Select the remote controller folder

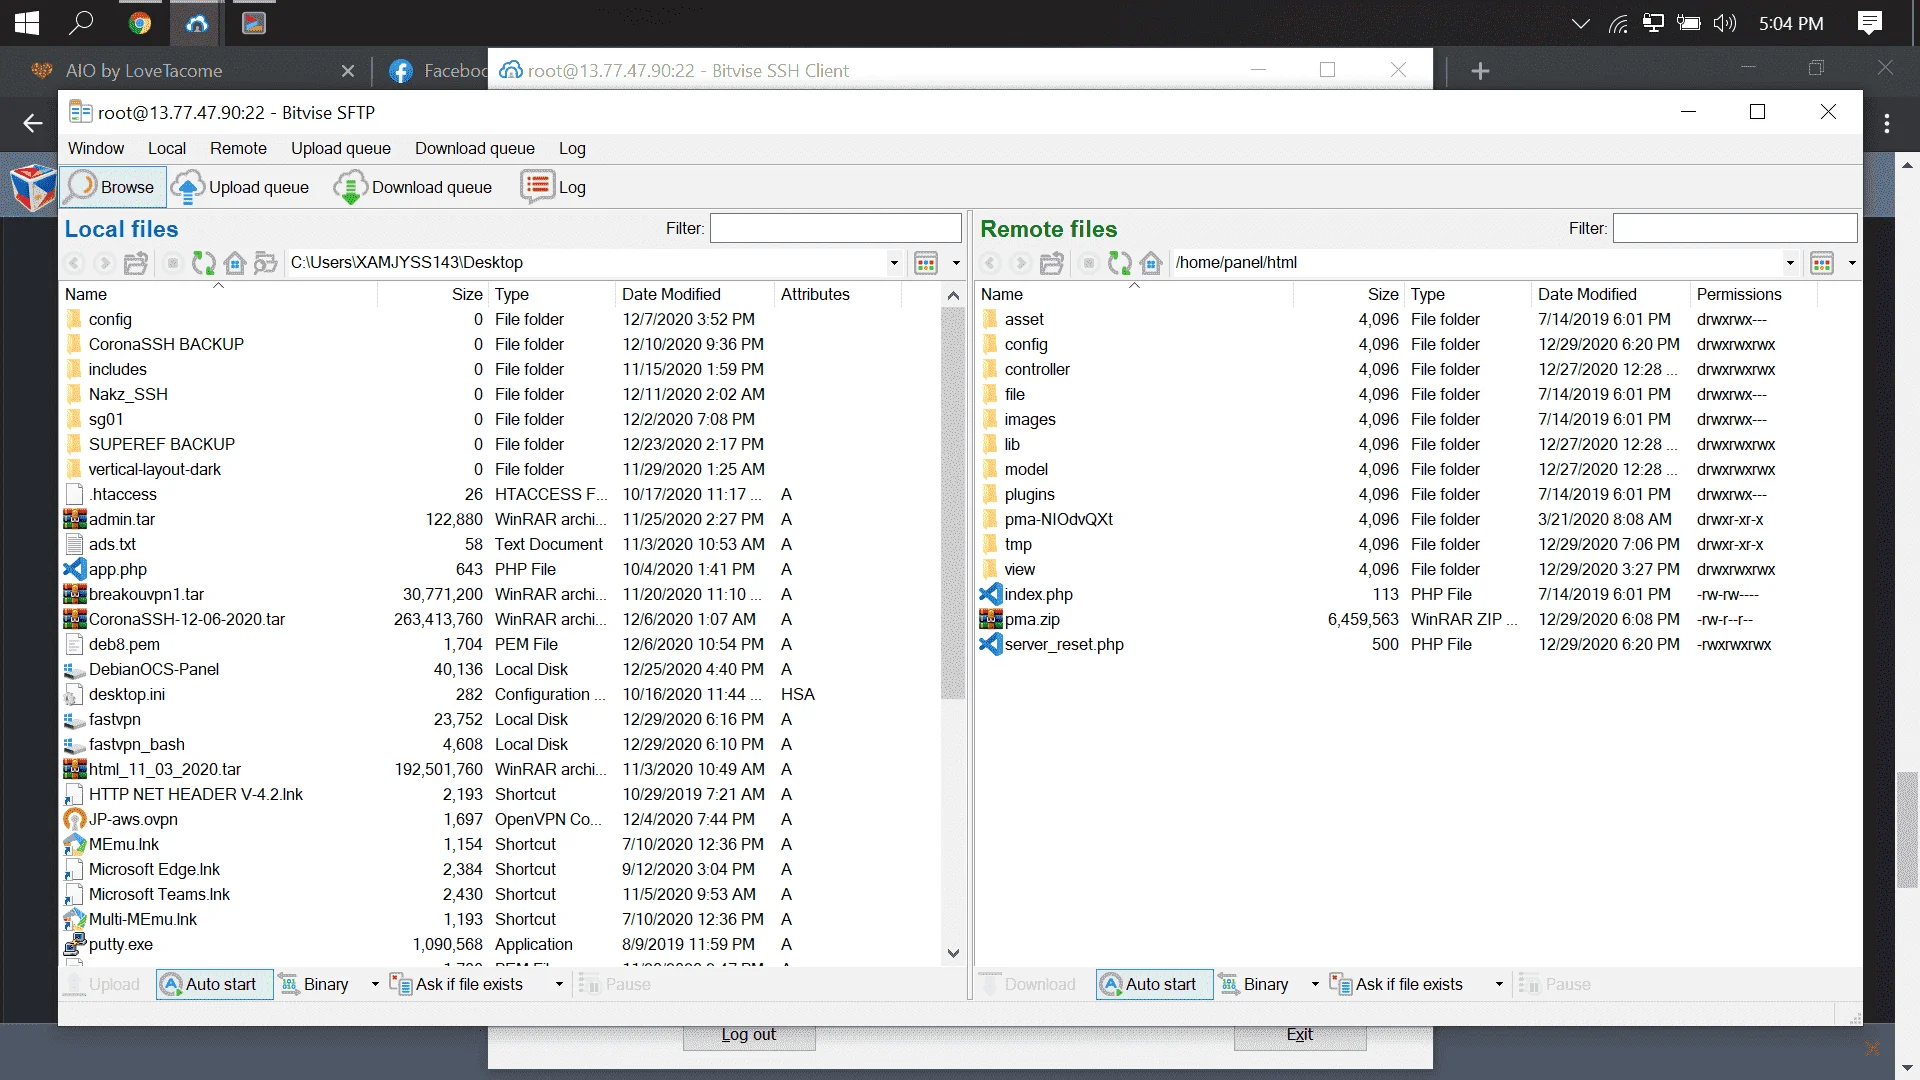(1037, 369)
